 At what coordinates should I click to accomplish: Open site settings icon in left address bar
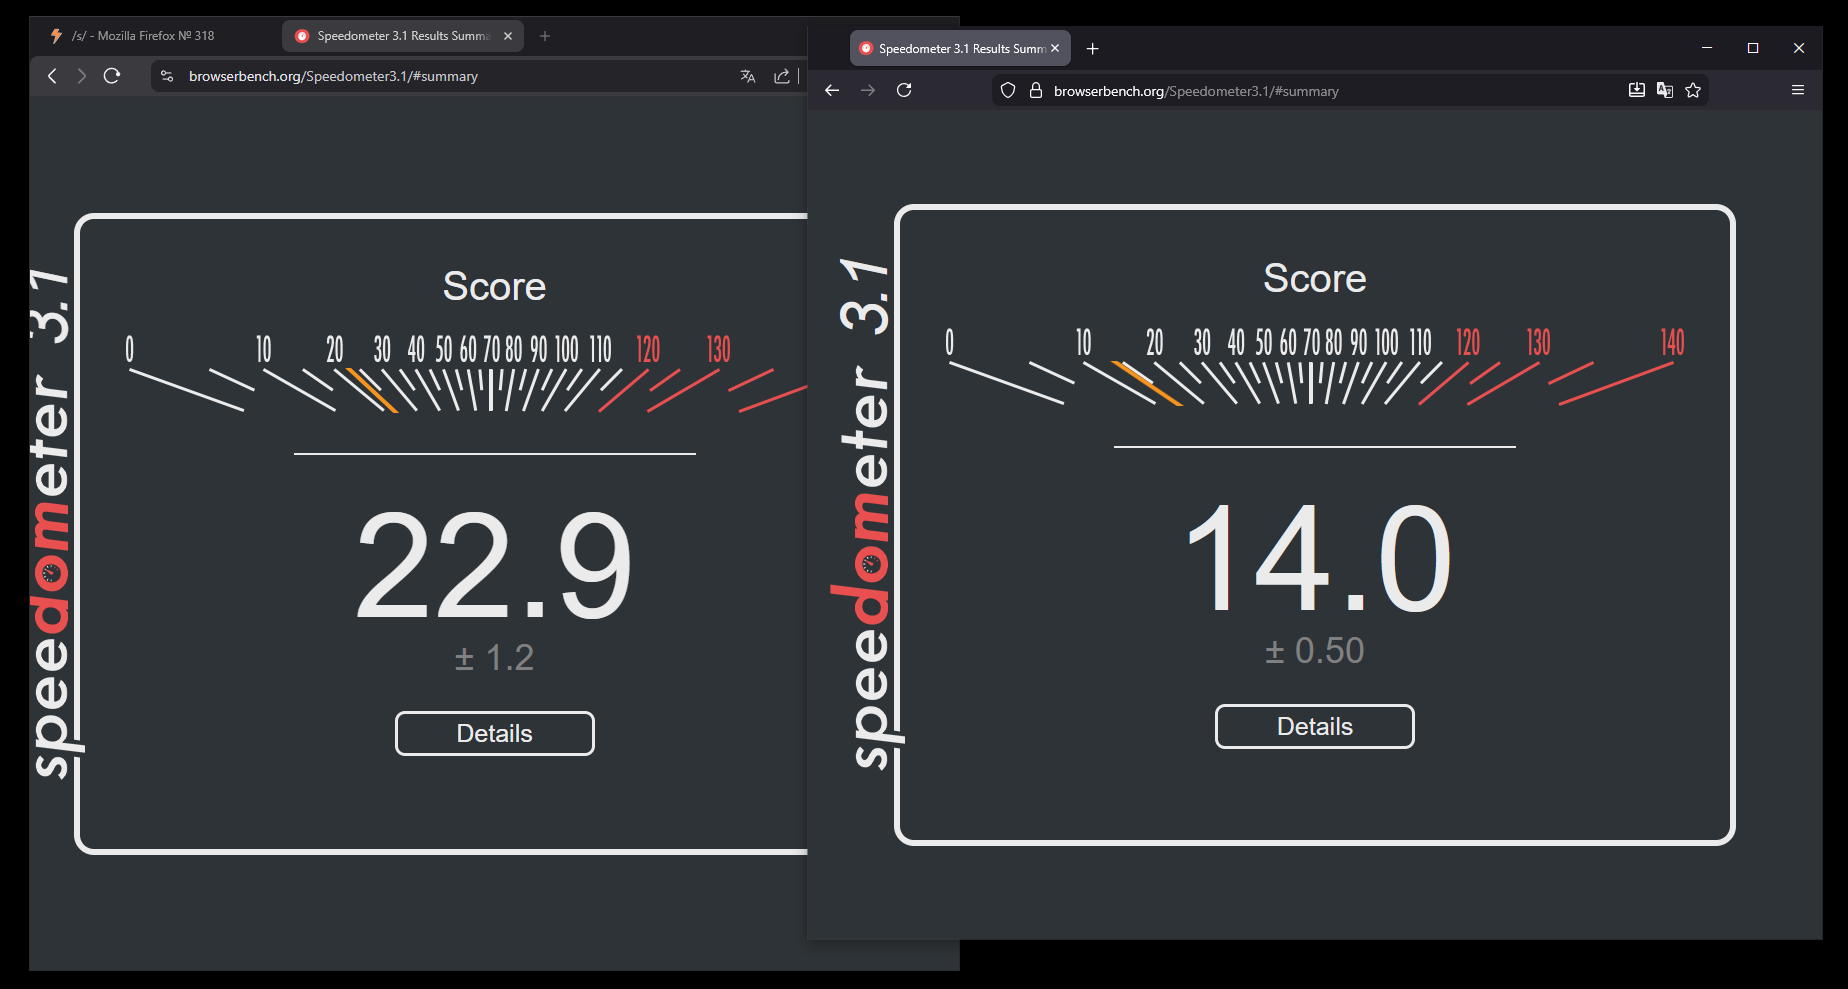click(x=167, y=76)
